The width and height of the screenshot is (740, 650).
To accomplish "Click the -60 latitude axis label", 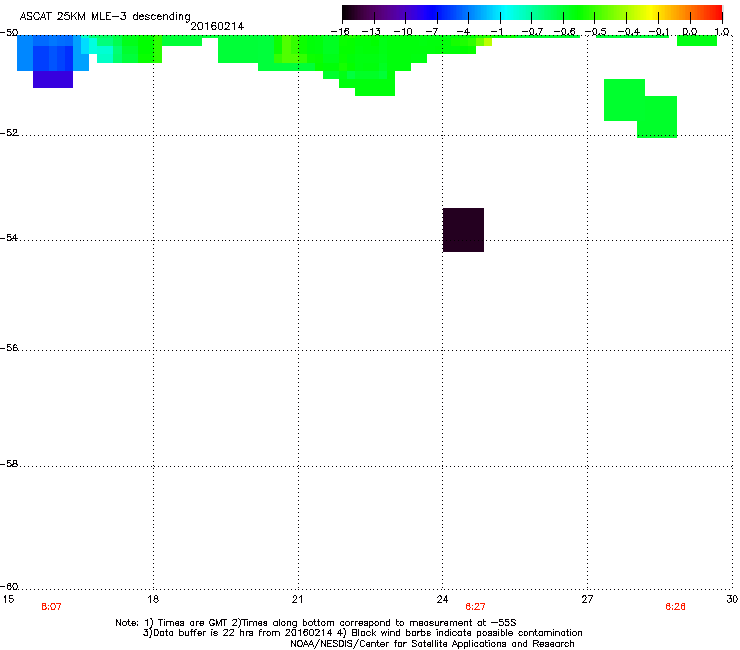I will pyautogui.click(x=9, y=587).
